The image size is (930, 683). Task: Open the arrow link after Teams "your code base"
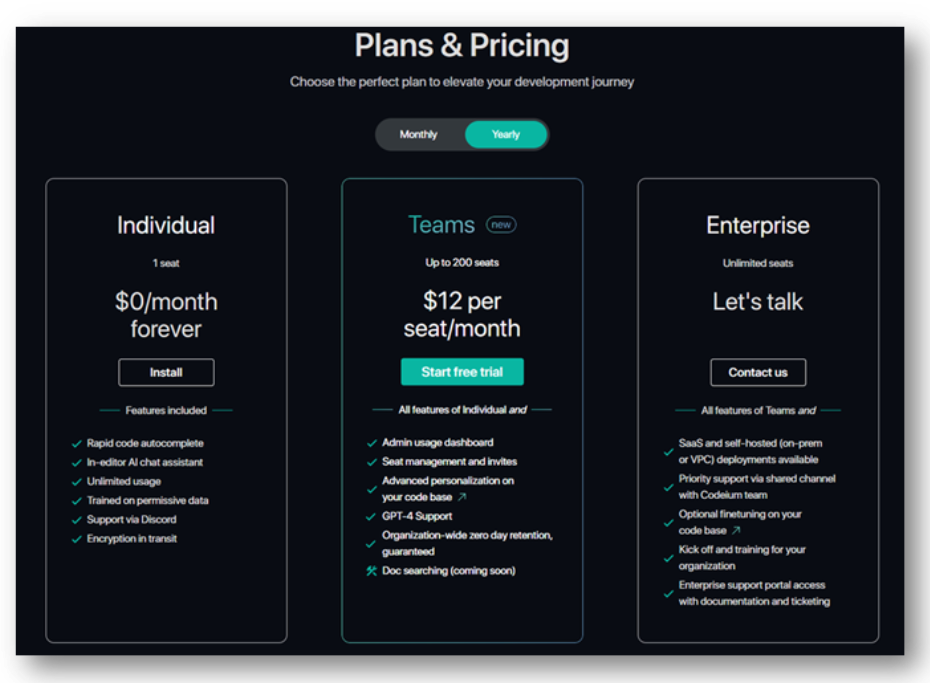click(x=462, y=497)
